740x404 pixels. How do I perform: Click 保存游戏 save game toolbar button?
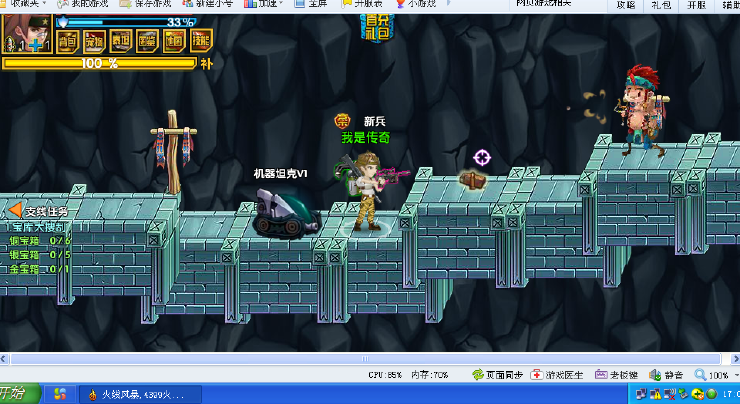coord(146,4)
